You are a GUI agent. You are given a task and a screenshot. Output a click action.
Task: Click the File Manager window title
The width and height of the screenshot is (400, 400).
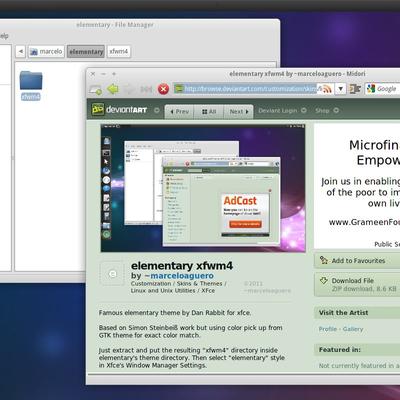(x=115, y=25)
